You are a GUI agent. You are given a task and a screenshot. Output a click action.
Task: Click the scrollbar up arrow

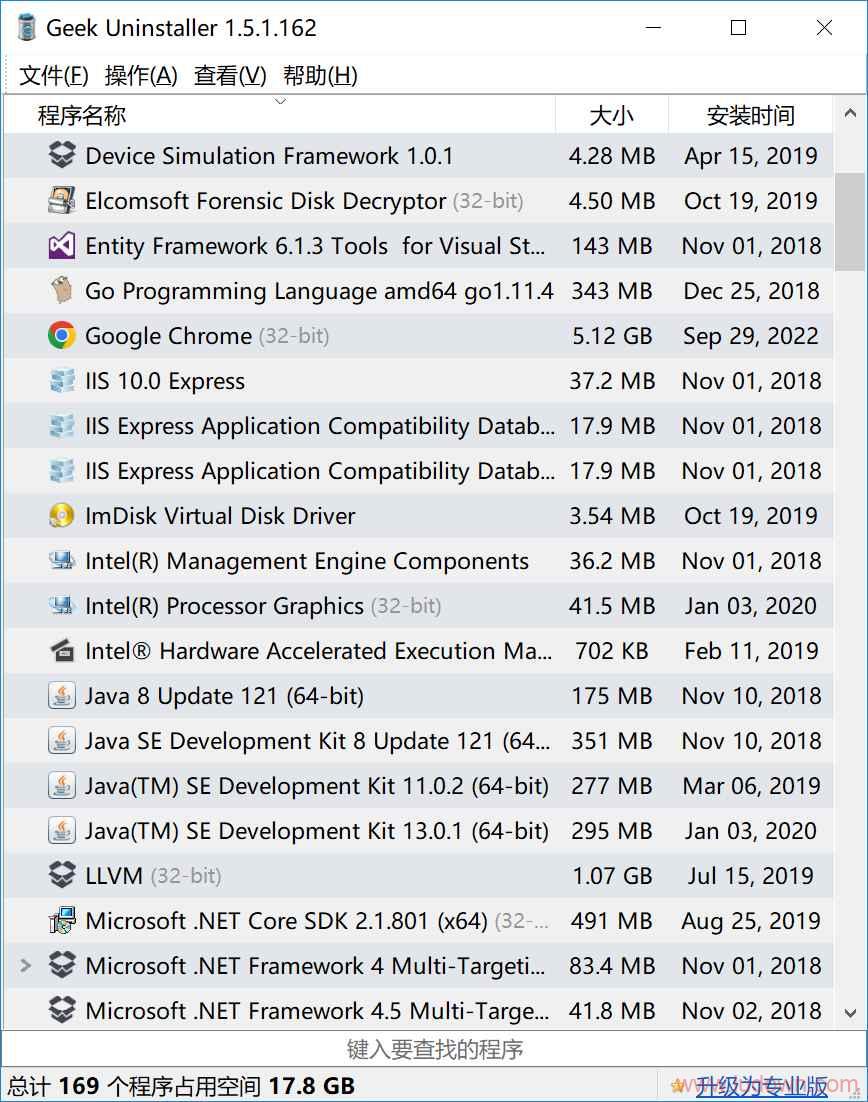pyautogui.click(x=850, y=113)
